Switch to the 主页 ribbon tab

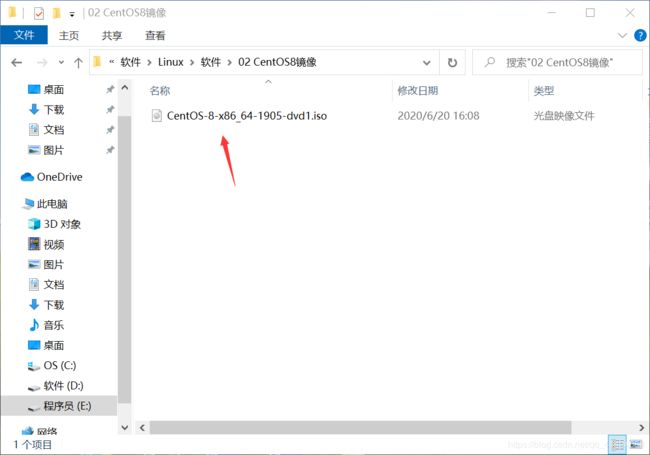pyautogui.click(x=69, y=36)
